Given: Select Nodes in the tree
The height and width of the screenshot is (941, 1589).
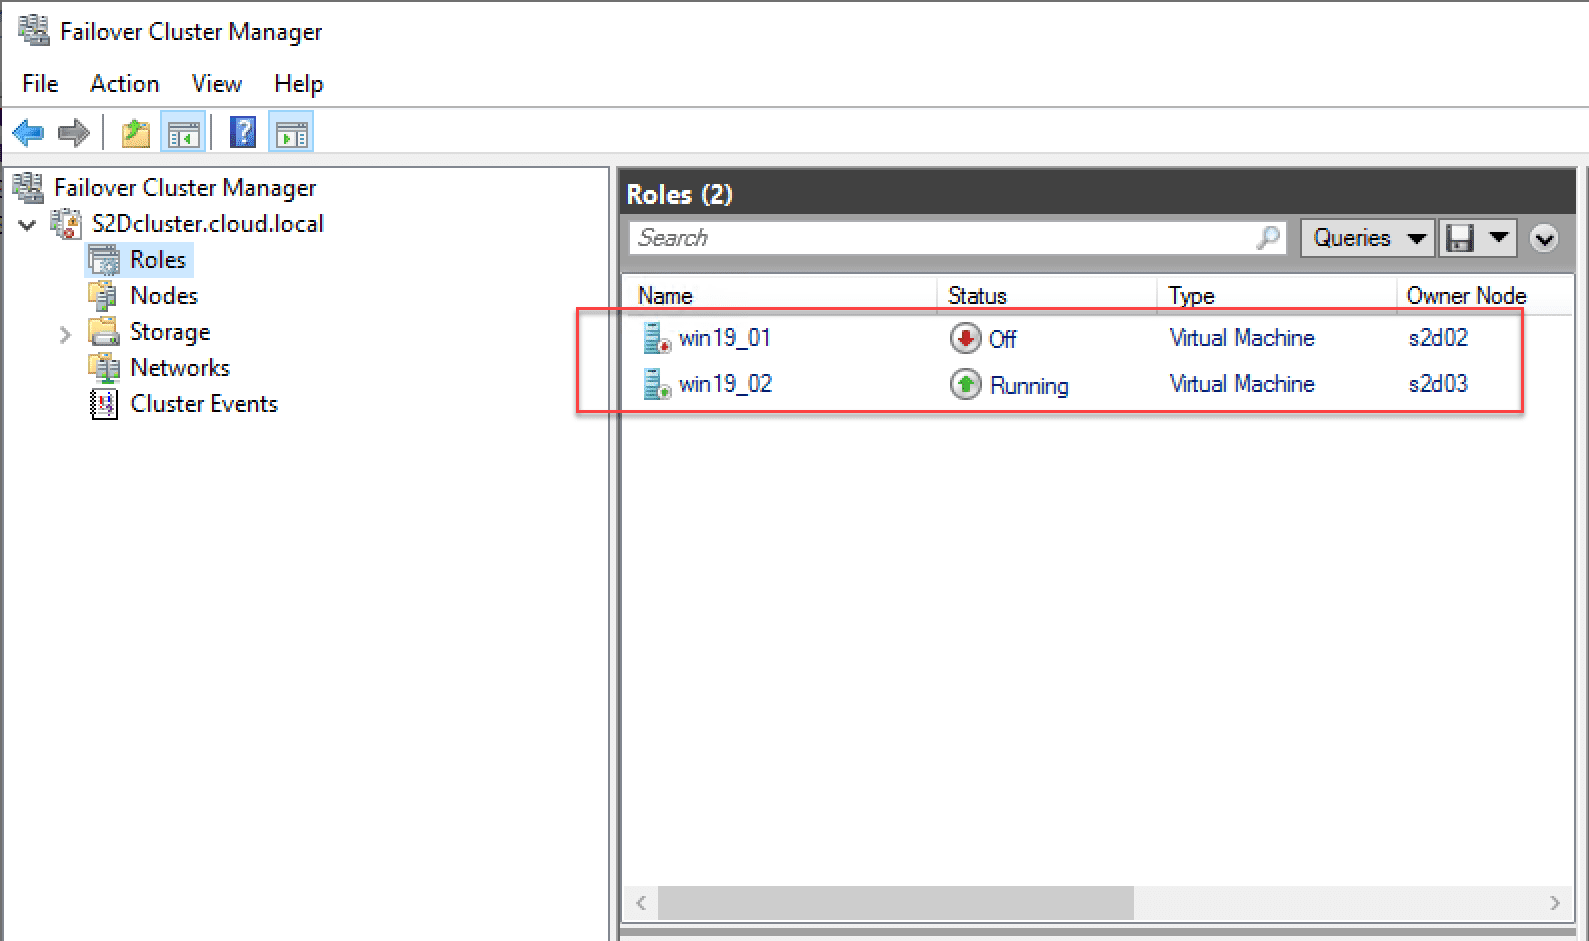Looking at the screenshot, I should 164,296.
